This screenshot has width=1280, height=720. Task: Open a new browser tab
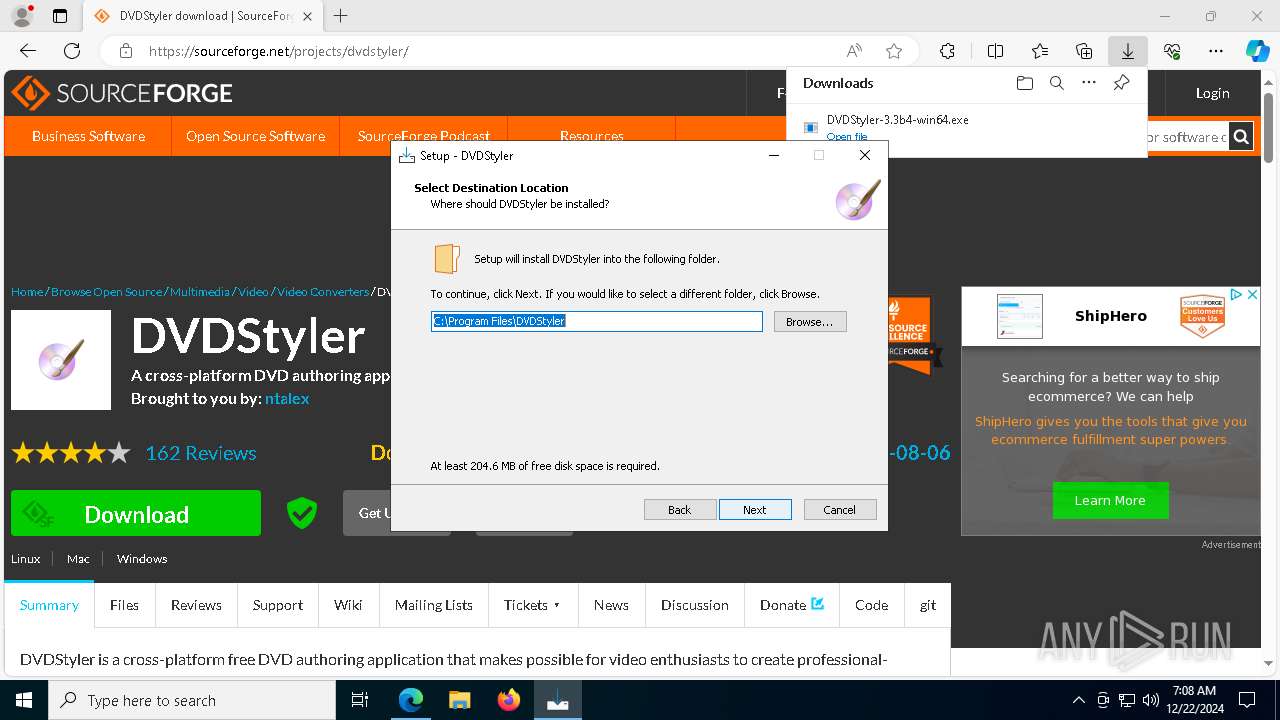click(x=341, y=16)
